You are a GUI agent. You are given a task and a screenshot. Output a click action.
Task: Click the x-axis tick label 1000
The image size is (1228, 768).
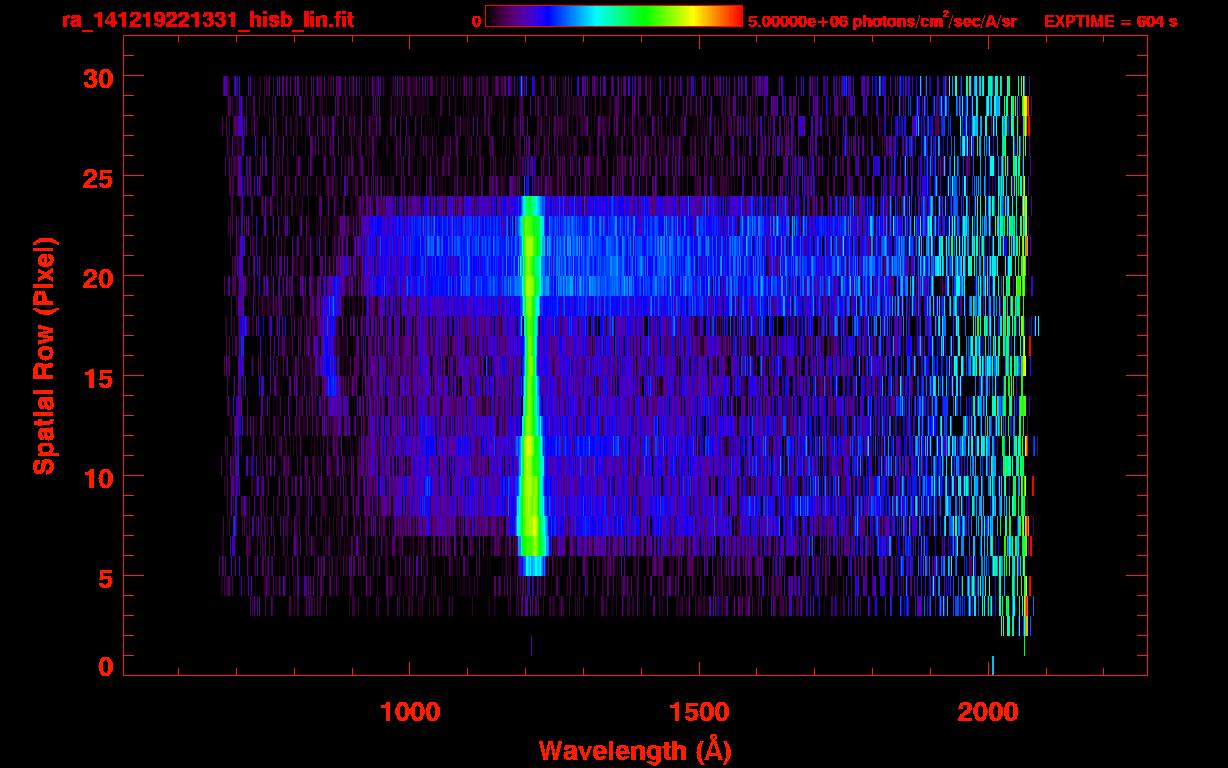[x=410, y=712]
